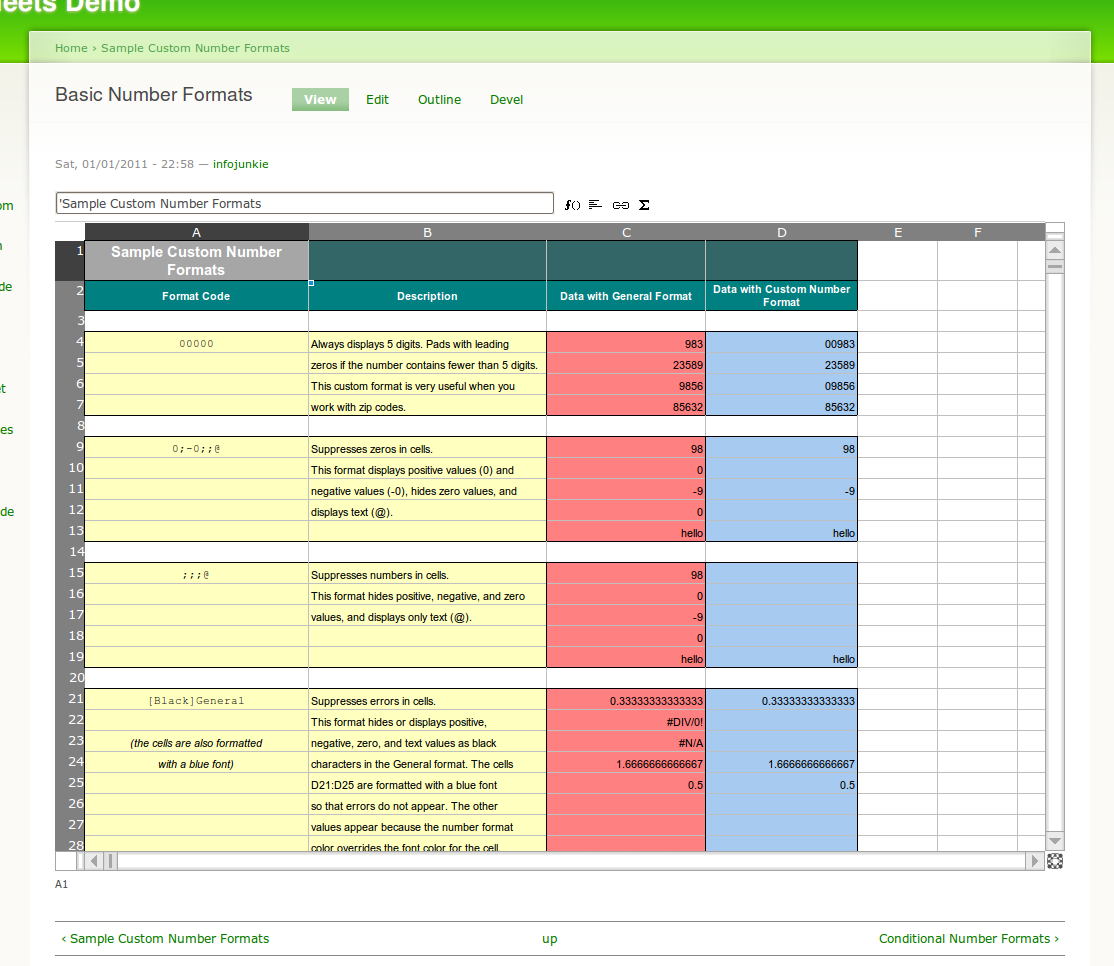This screenshot has width=1114, height=966.
Task: Click the vertical scrollbar up arrow
Action: coord(1055,250)
